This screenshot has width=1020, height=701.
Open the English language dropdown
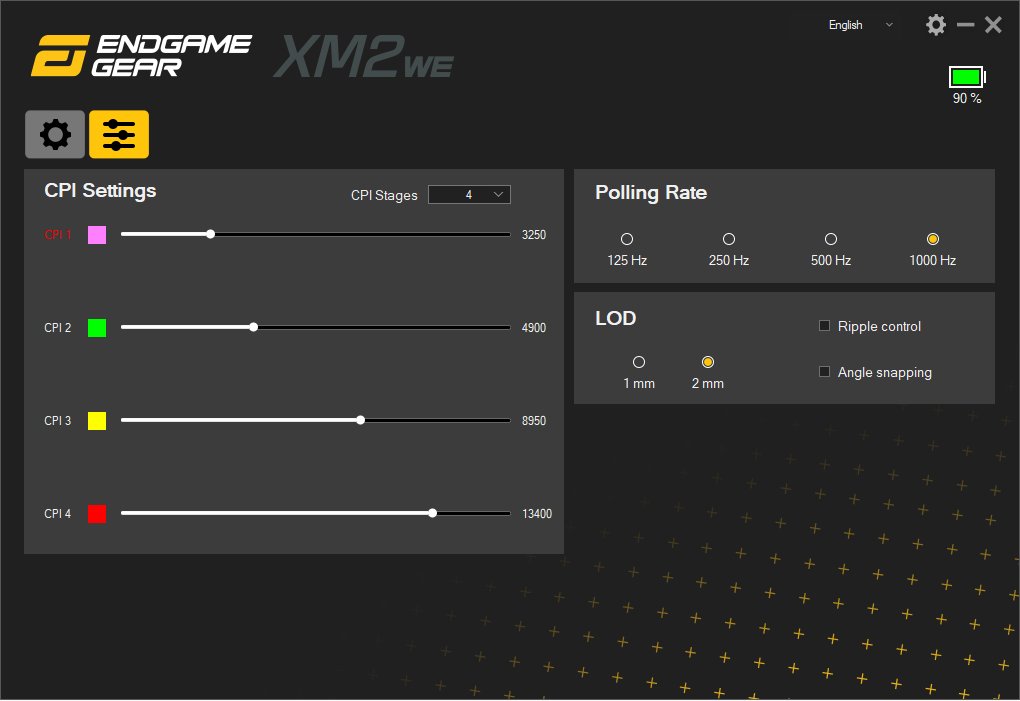point(859,25)
